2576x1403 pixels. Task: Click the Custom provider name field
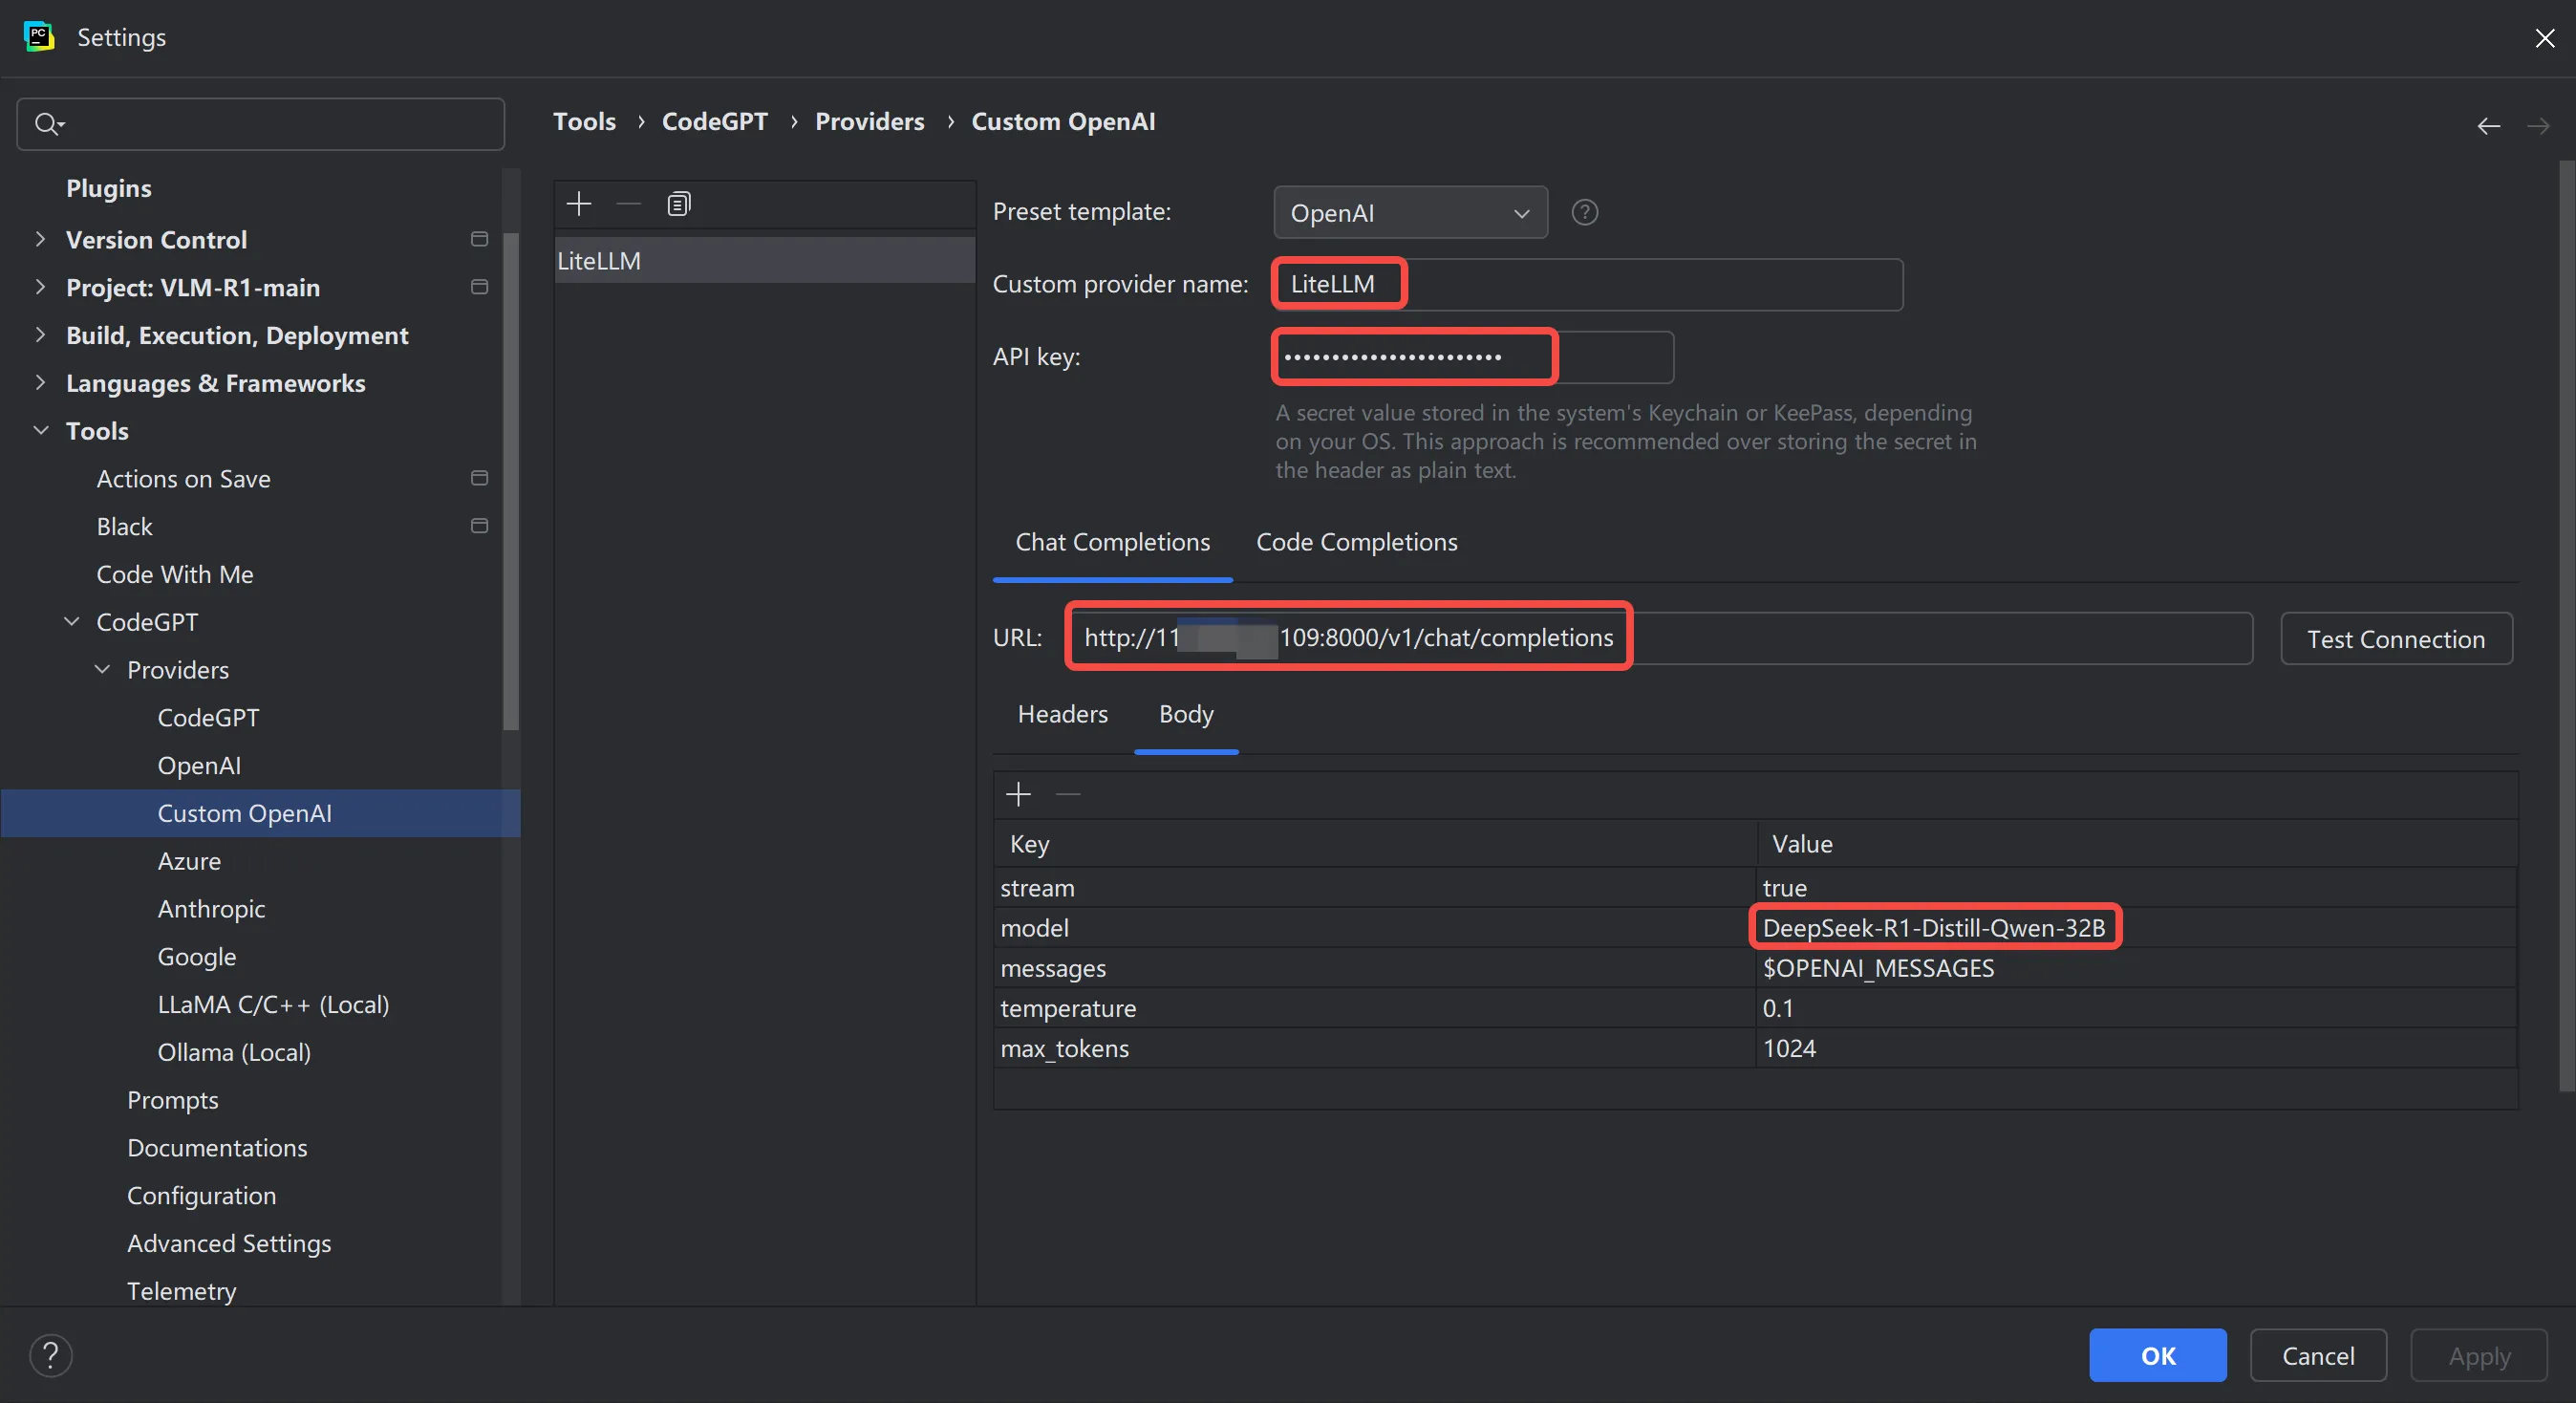coord(1588,285)
